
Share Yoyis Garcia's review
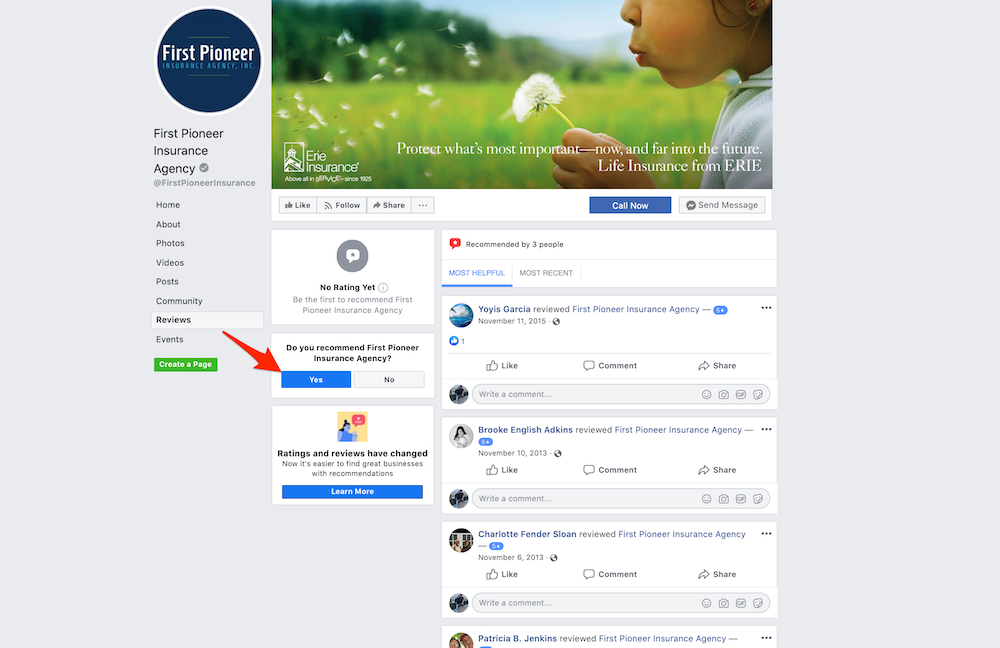pyautogui.click(x=717, y=366)
